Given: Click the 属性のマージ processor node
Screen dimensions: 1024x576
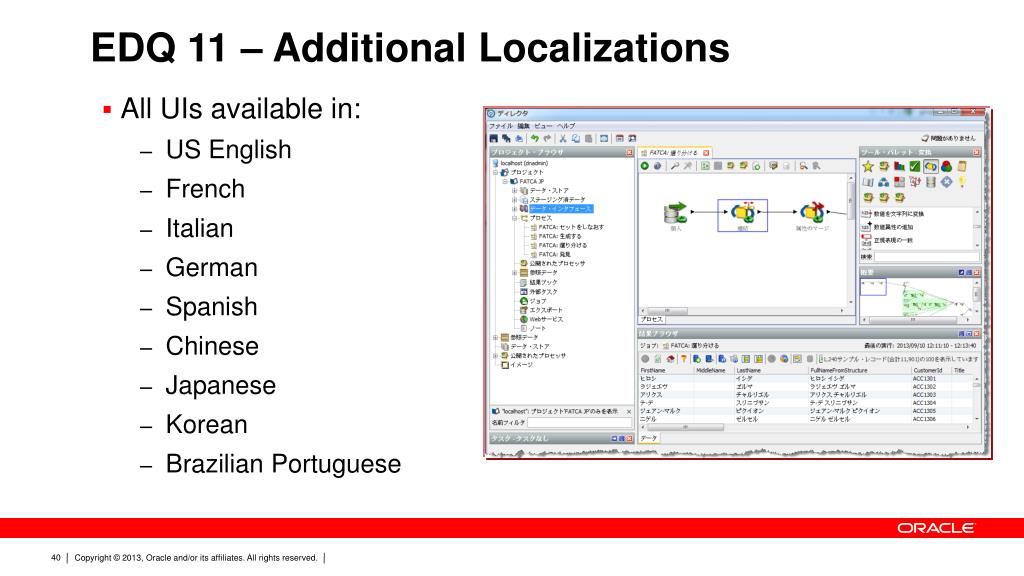Looking at the screenshot, I should click(812, 213).
